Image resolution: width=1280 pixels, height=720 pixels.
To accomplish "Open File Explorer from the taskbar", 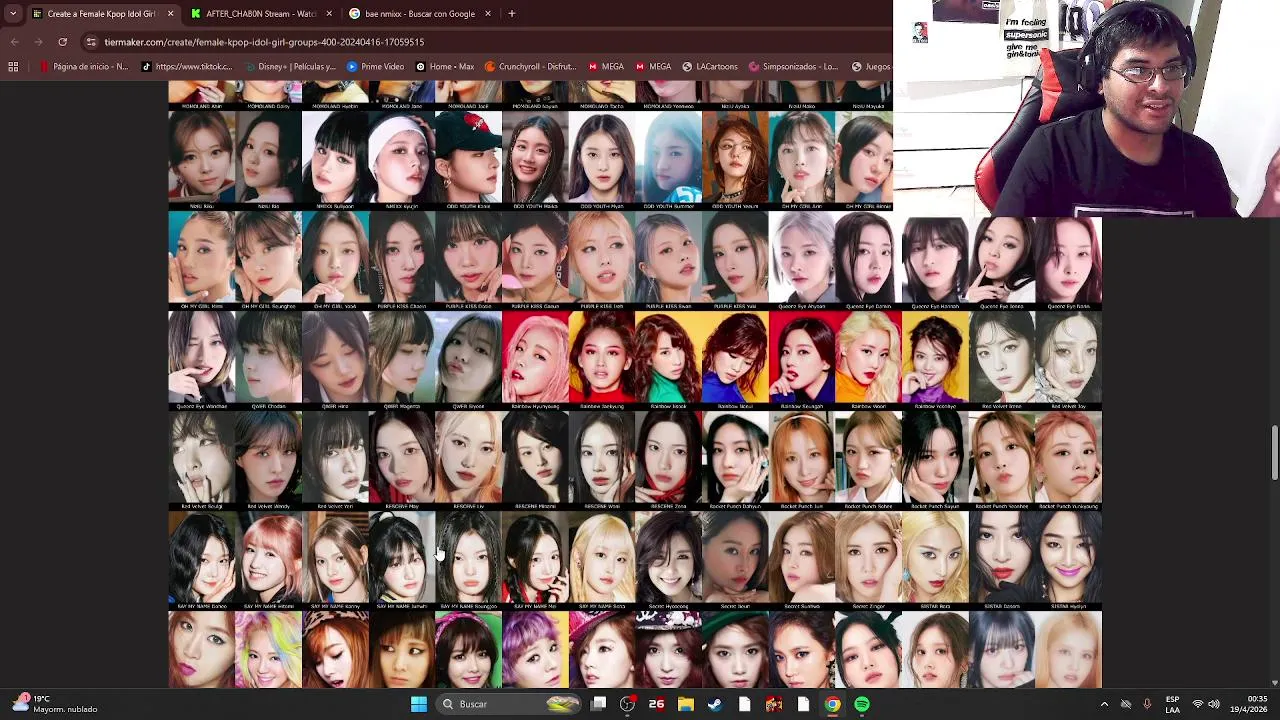I will coord(685,704).
